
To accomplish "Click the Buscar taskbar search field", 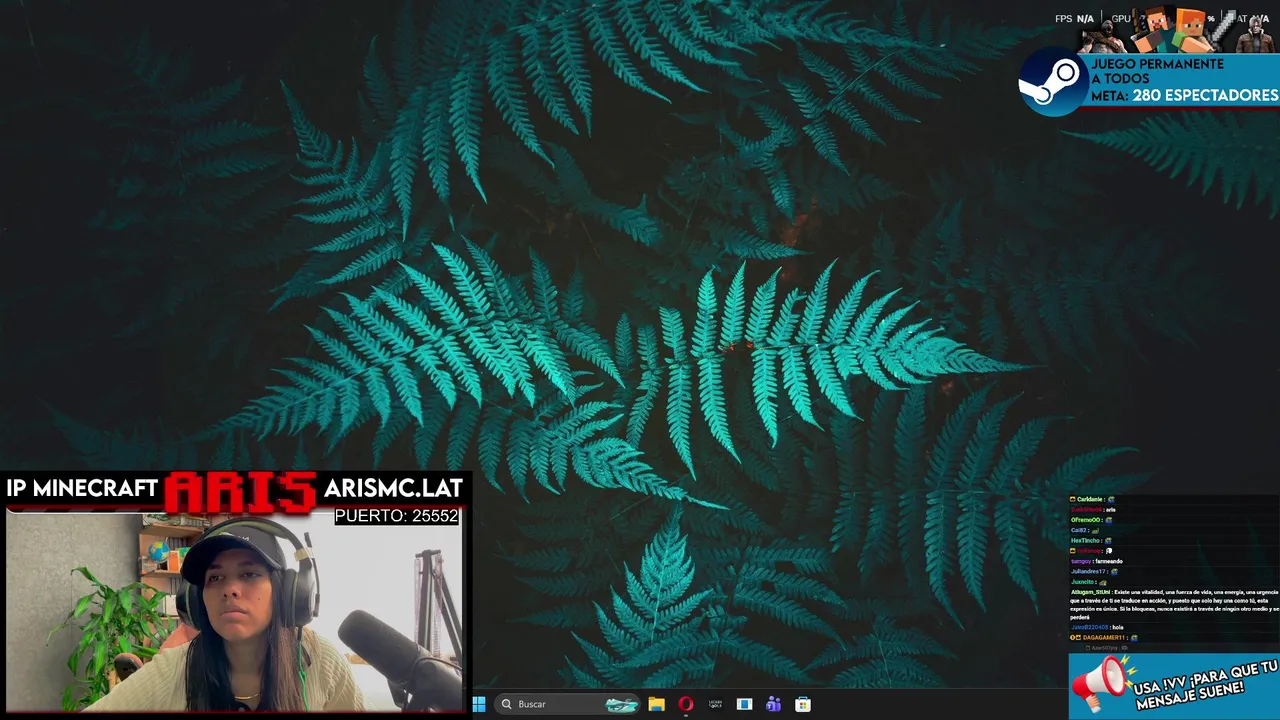I will click(x=568, y=704).
